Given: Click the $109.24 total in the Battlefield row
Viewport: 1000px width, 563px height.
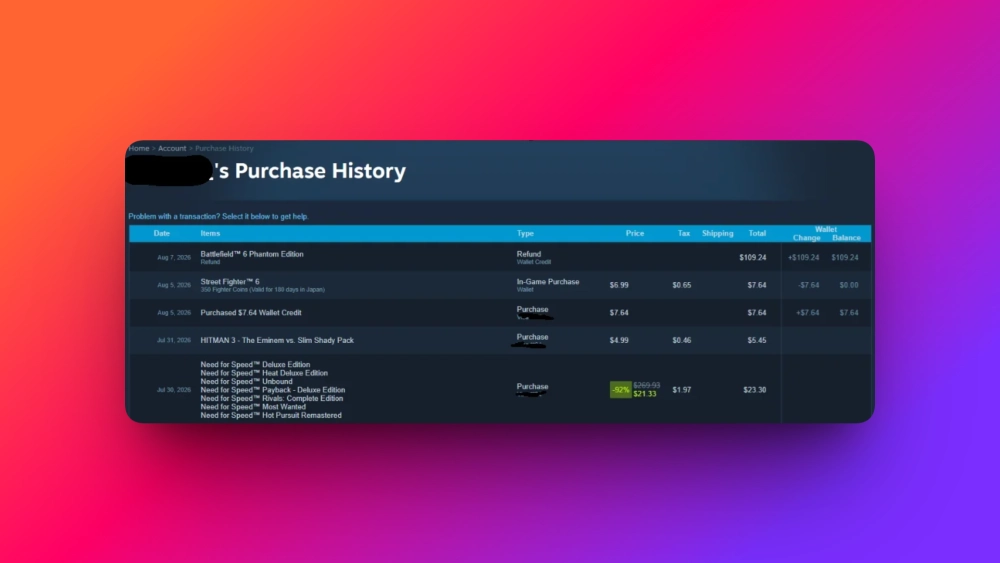Looking at the screenshot, I should click(753, 258).
